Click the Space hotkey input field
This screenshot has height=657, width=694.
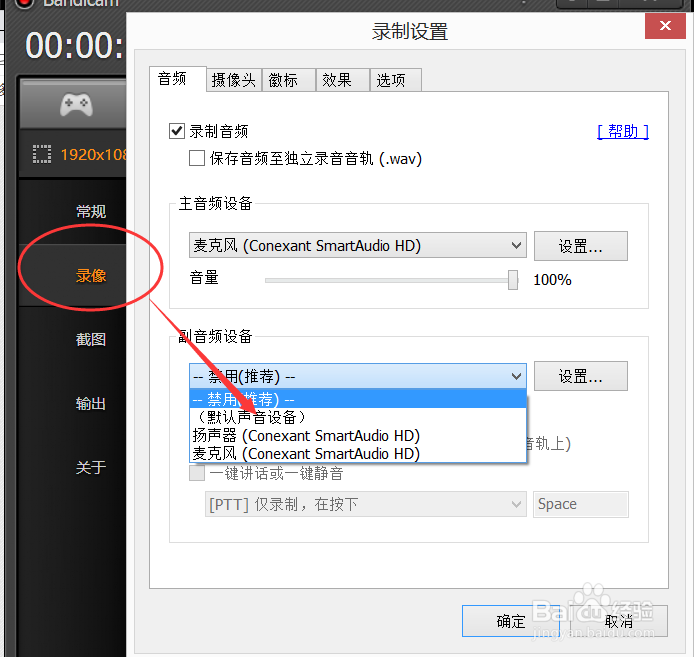(x=581, y=504)
